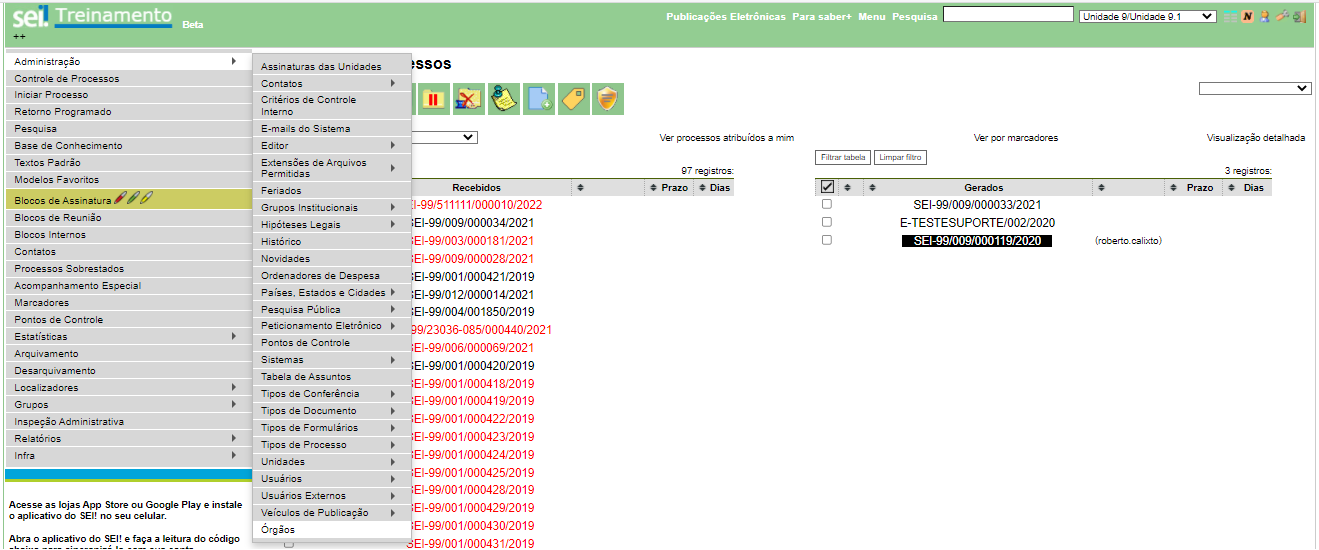Click the exit door (Sair) icon

tap(1299, 17)
